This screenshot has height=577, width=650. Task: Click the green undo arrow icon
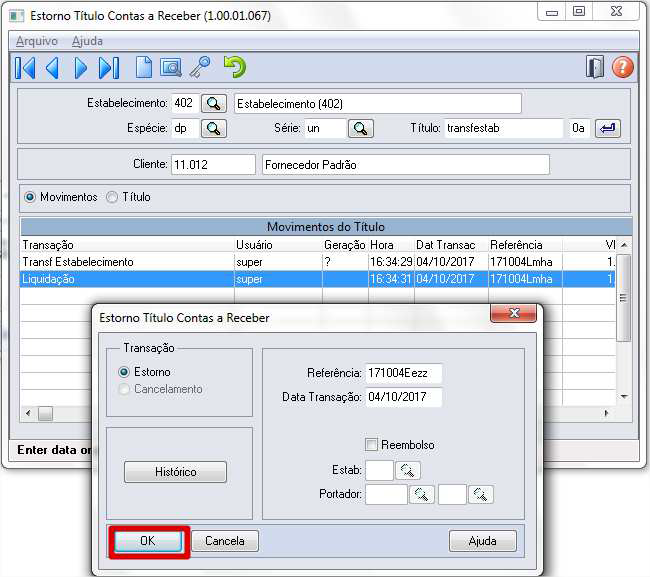tap(235, 67)
